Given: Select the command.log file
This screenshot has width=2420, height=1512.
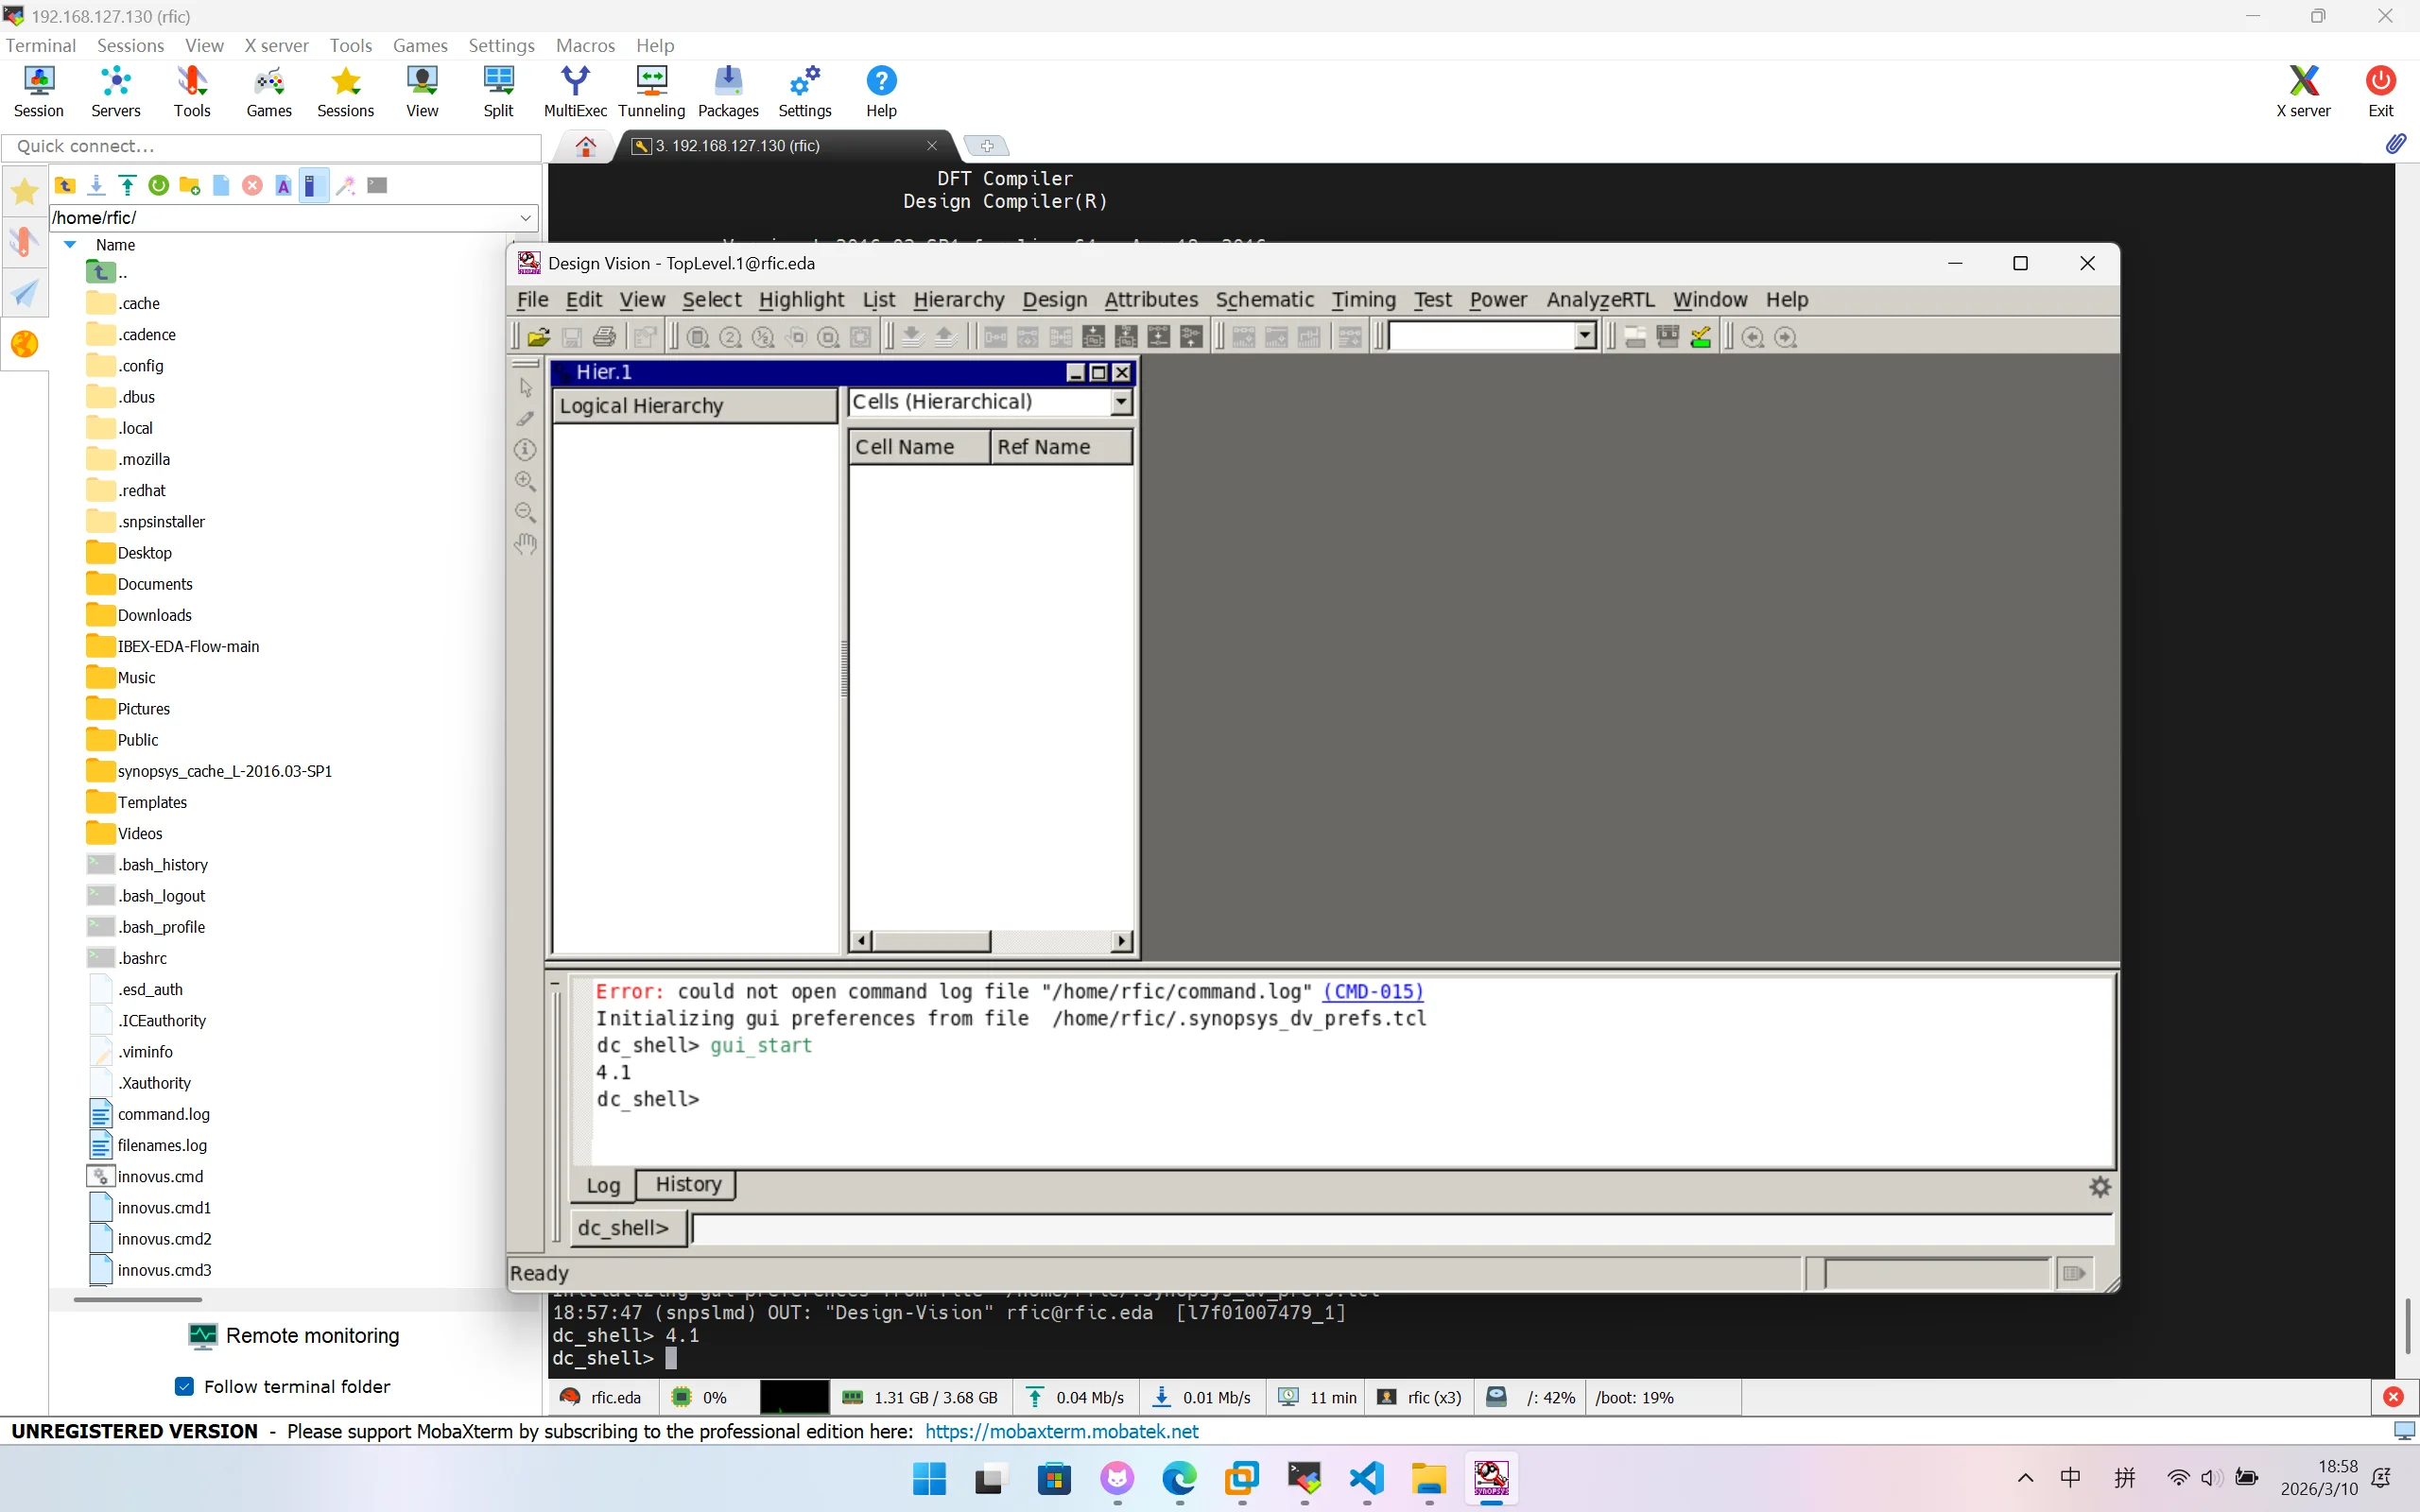Looking at the screenshot, I should click(x=150, y=1114).
